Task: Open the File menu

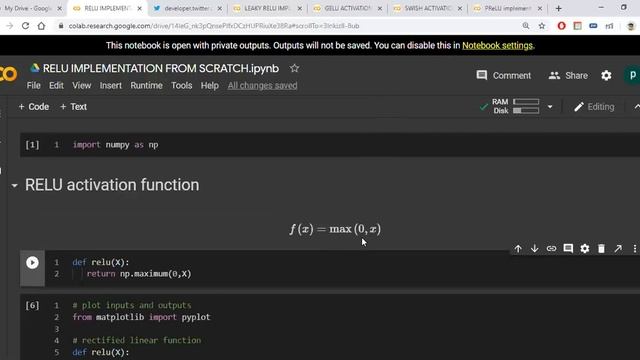Action: tap(33, 85)
